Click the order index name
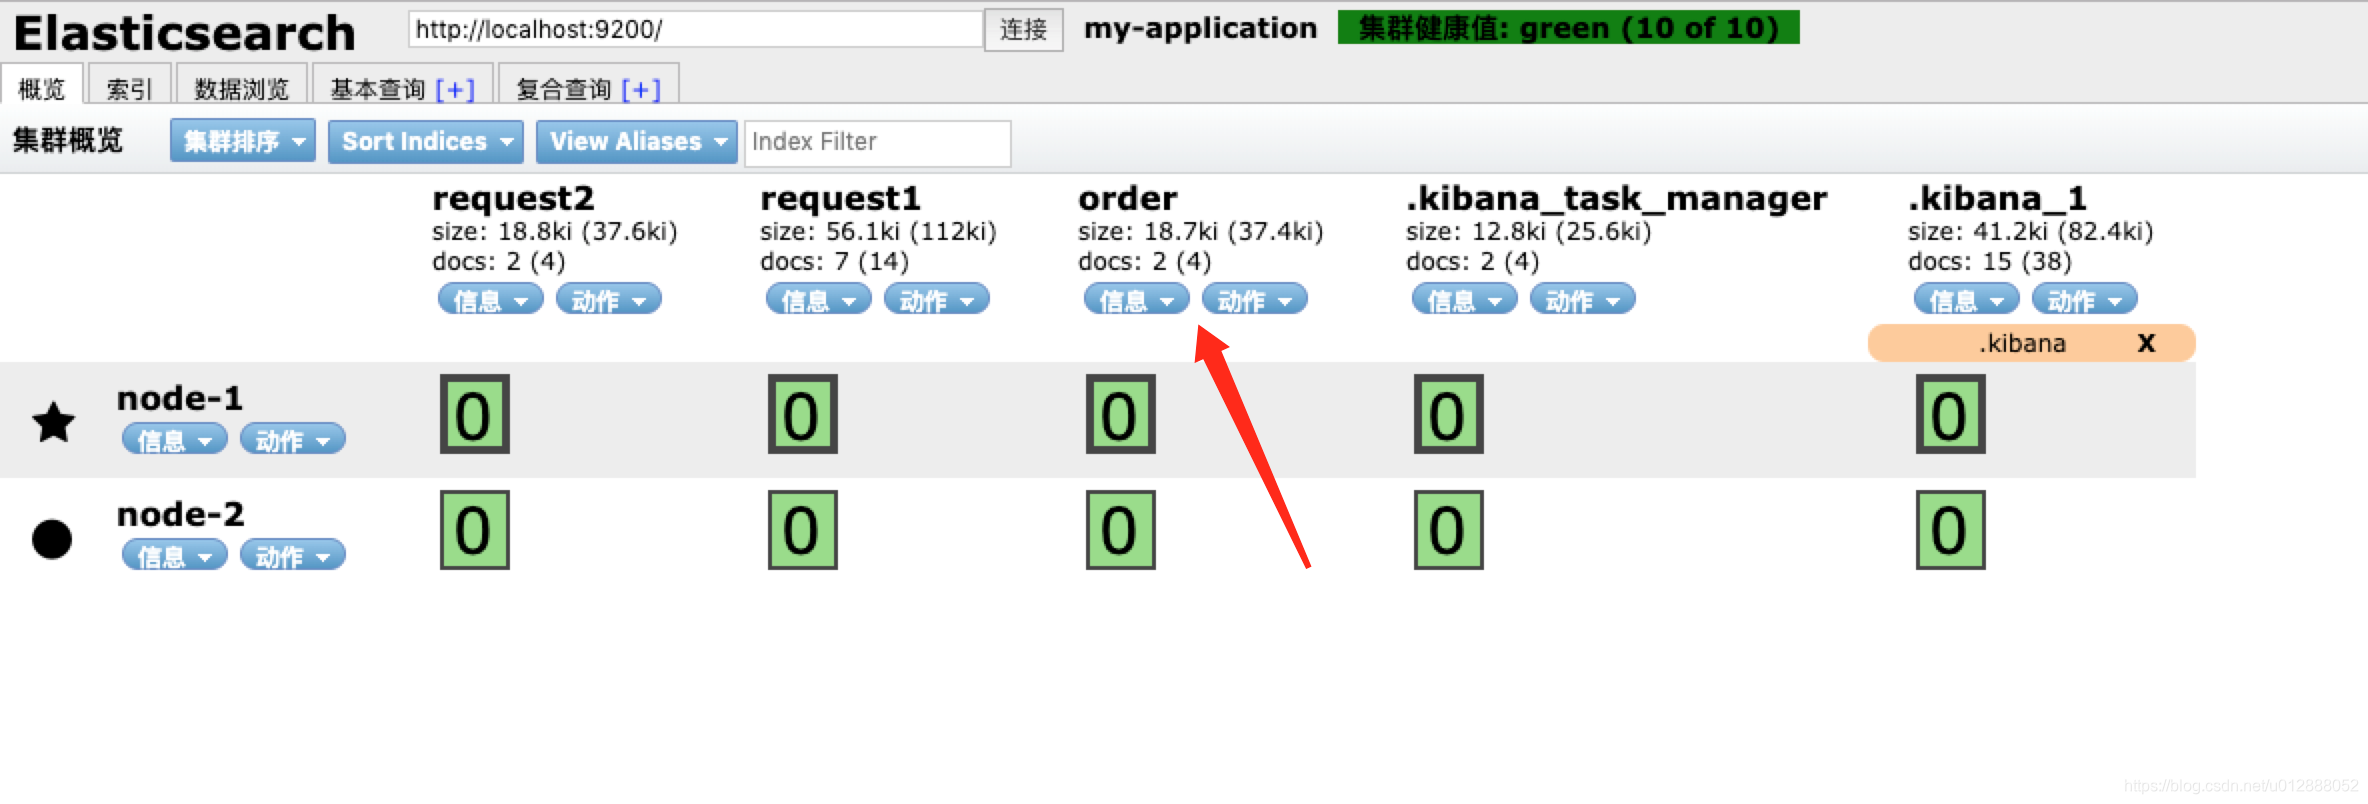 [x=1128, y=198]
